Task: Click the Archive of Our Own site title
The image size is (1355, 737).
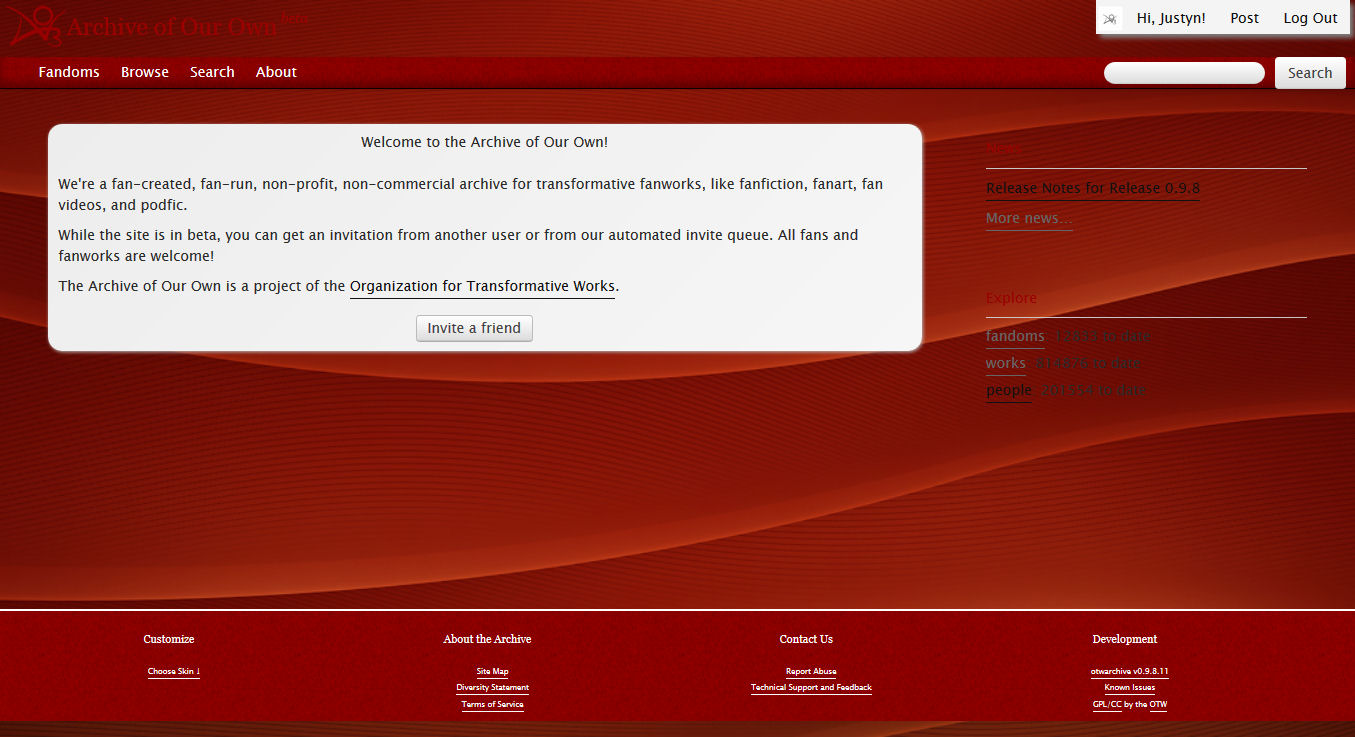Action: [171, 27]
